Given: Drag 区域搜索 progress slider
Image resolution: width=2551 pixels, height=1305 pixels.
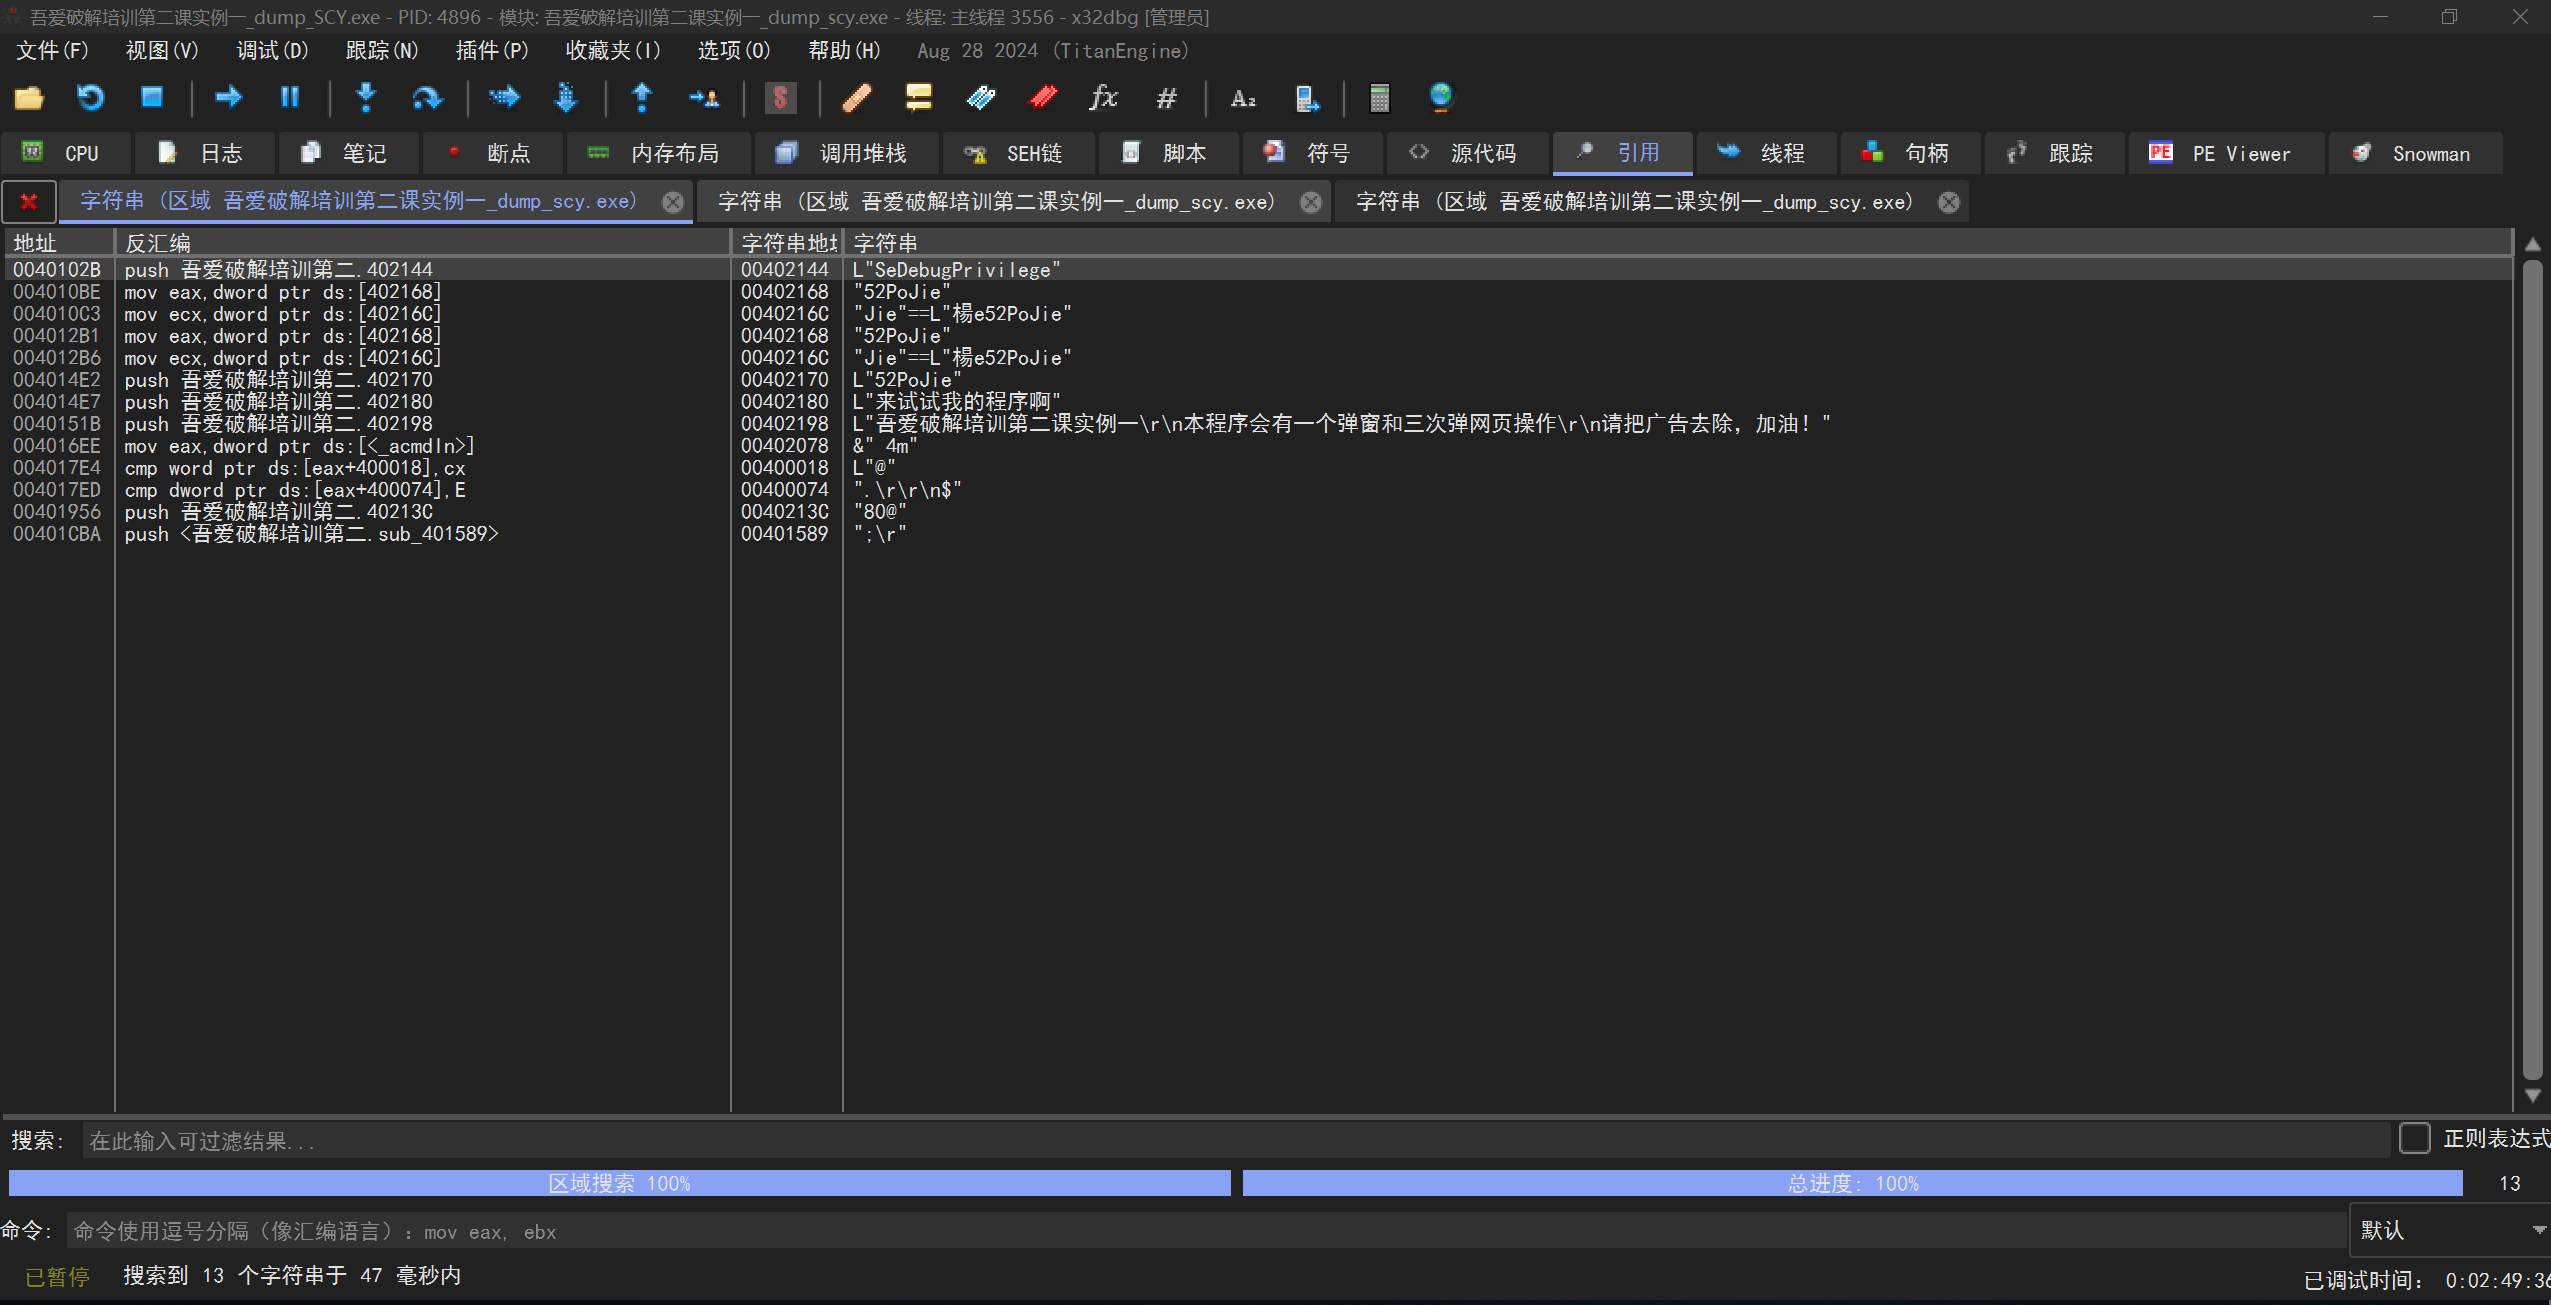Looking at the screenshot, I should tap(617, 1183).
